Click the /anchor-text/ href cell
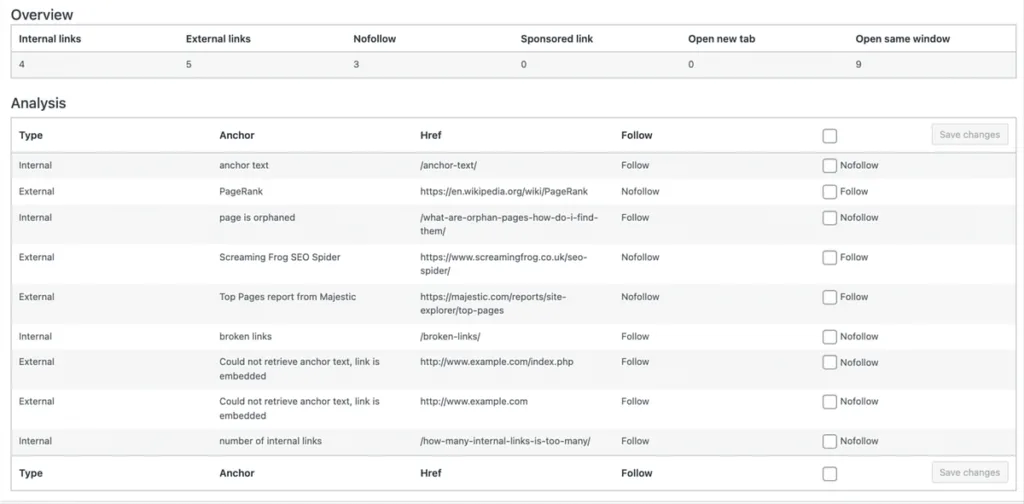1024x504 pixels. pos(449,165)
